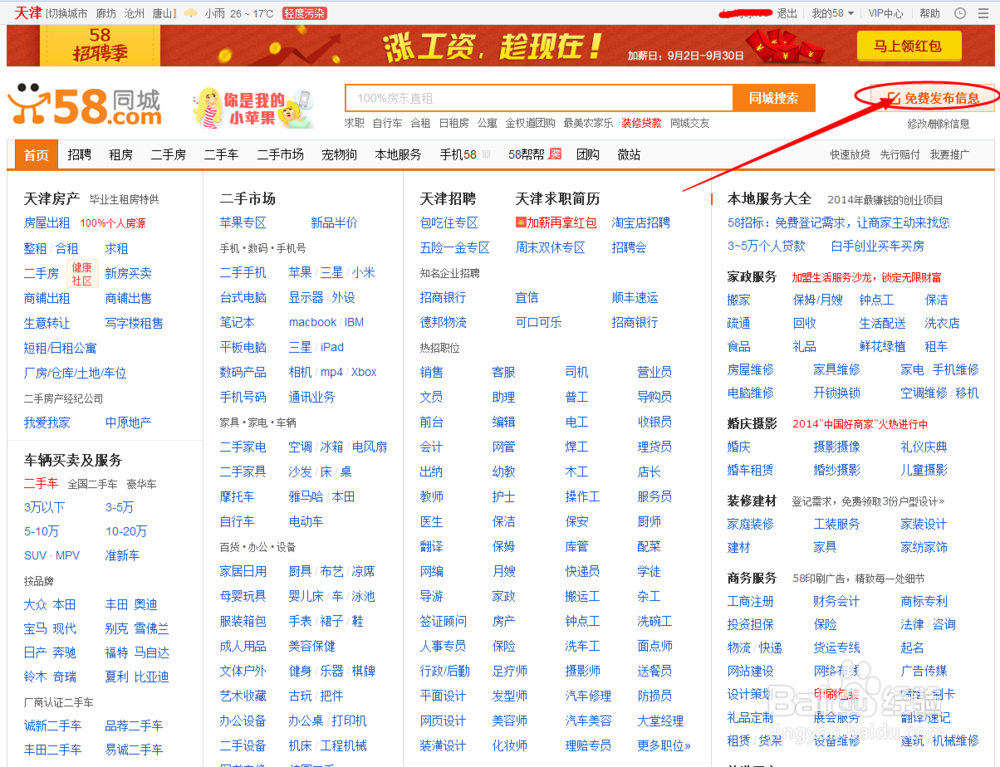Viewport: 1000px width, 767px height.
Task: Open 房屋出租 under 天津房产
Action: click(x=47, y=223)
